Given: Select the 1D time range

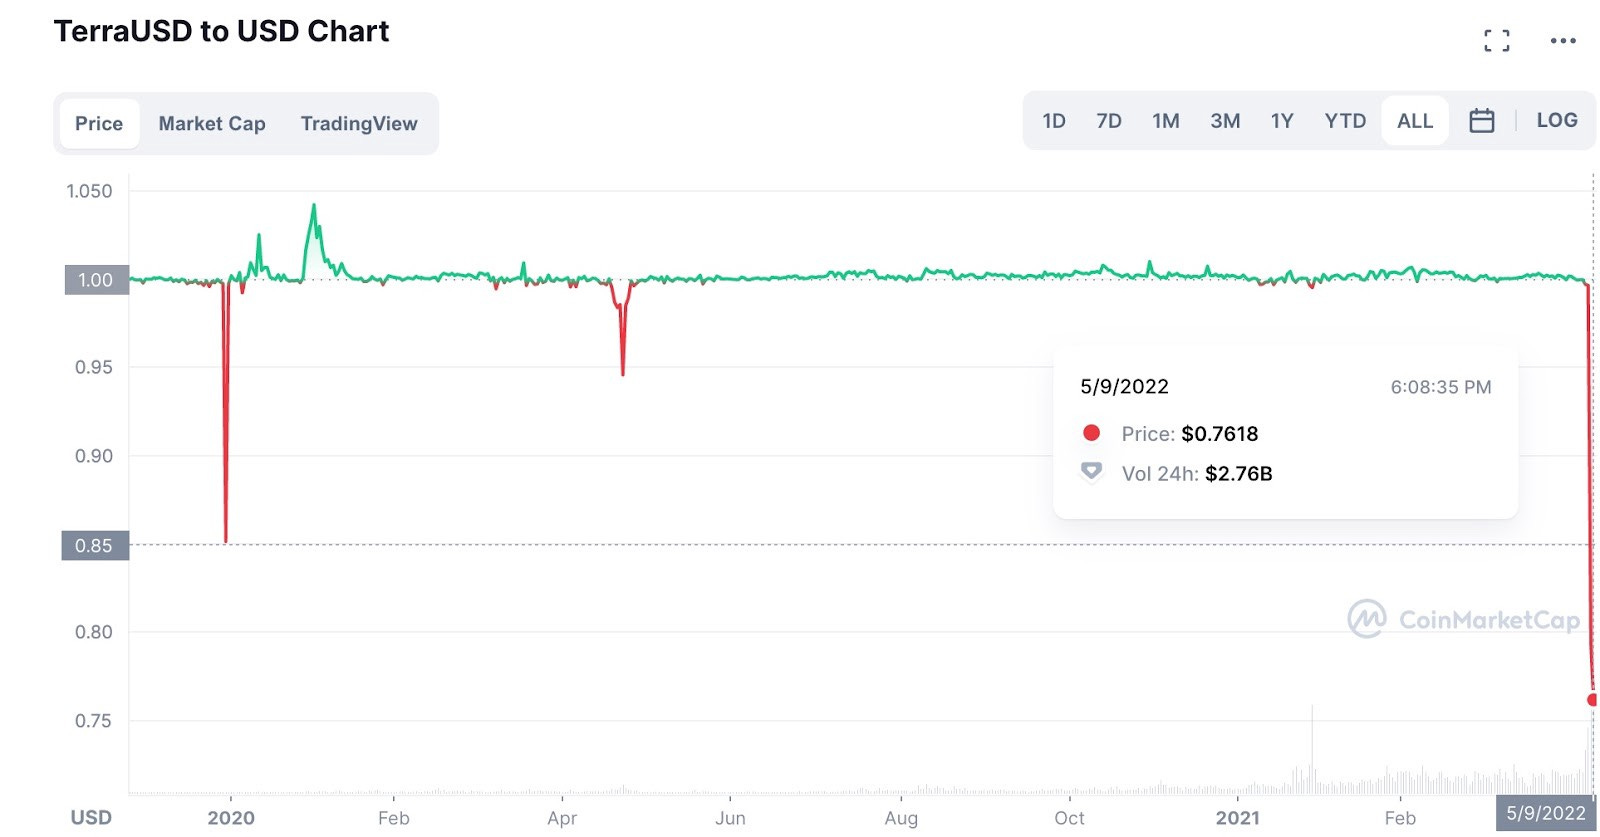Looking at the screenshot, I should pyautogui.click(x=1054, y=121).
